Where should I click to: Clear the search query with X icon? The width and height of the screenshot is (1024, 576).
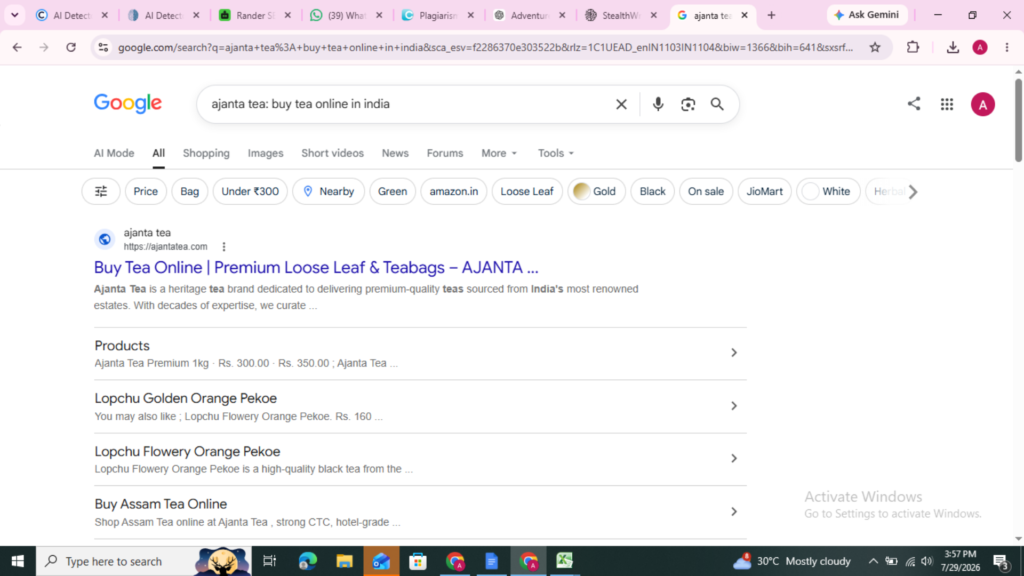(621, 104)
